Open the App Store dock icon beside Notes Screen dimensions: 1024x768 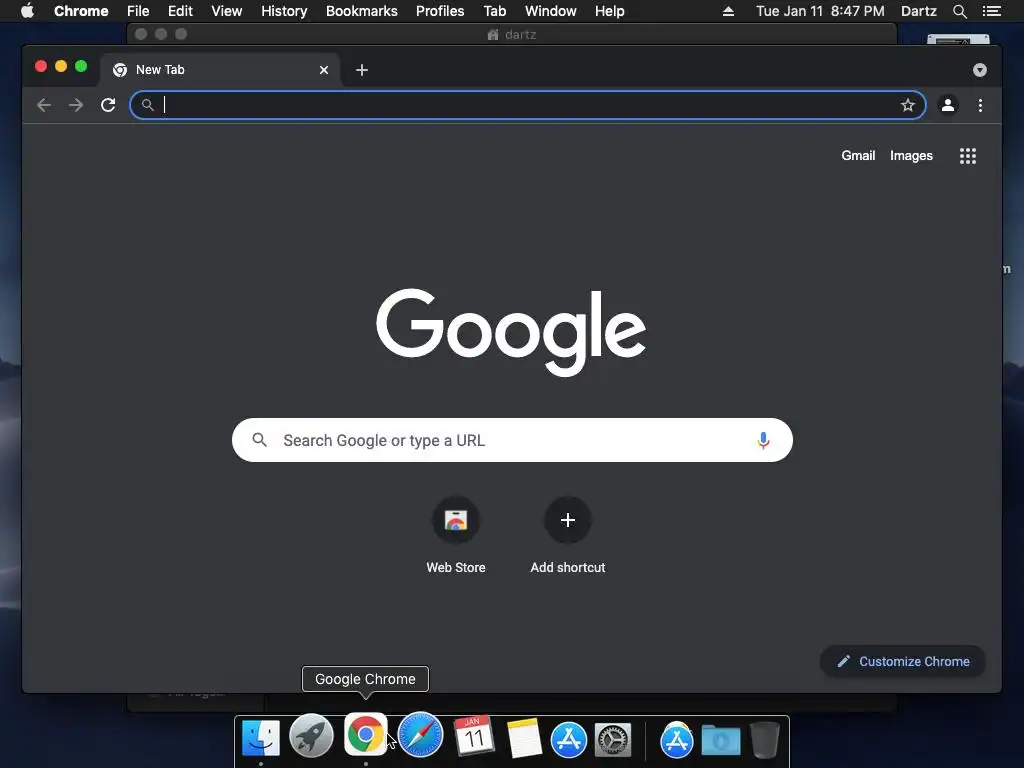click(569, 739)
